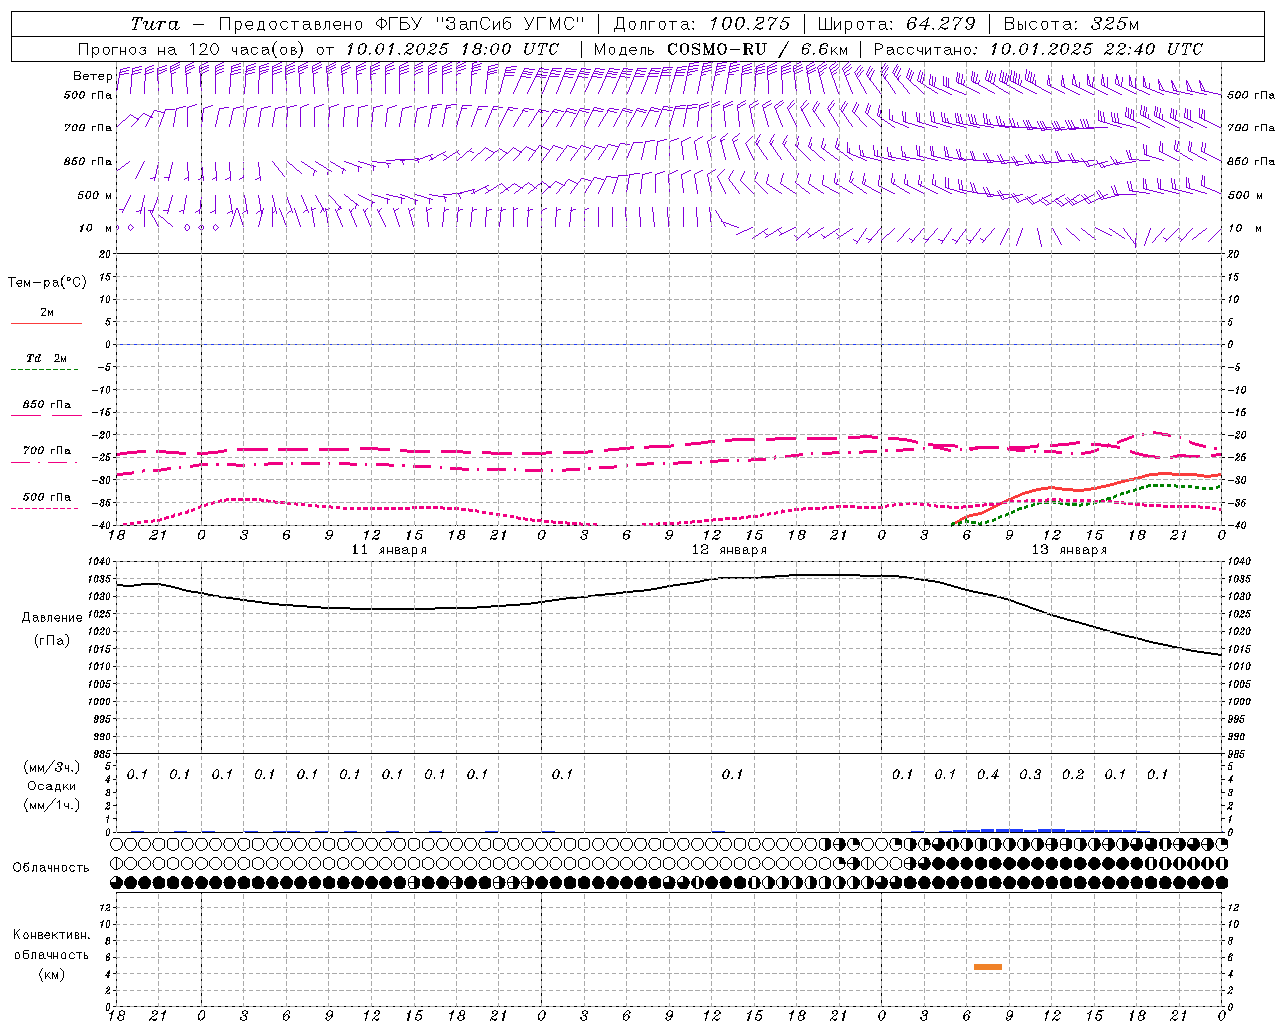1280x1024 pixels.
Task: Click the orange convective cloud bar
Action: [988, 966]
